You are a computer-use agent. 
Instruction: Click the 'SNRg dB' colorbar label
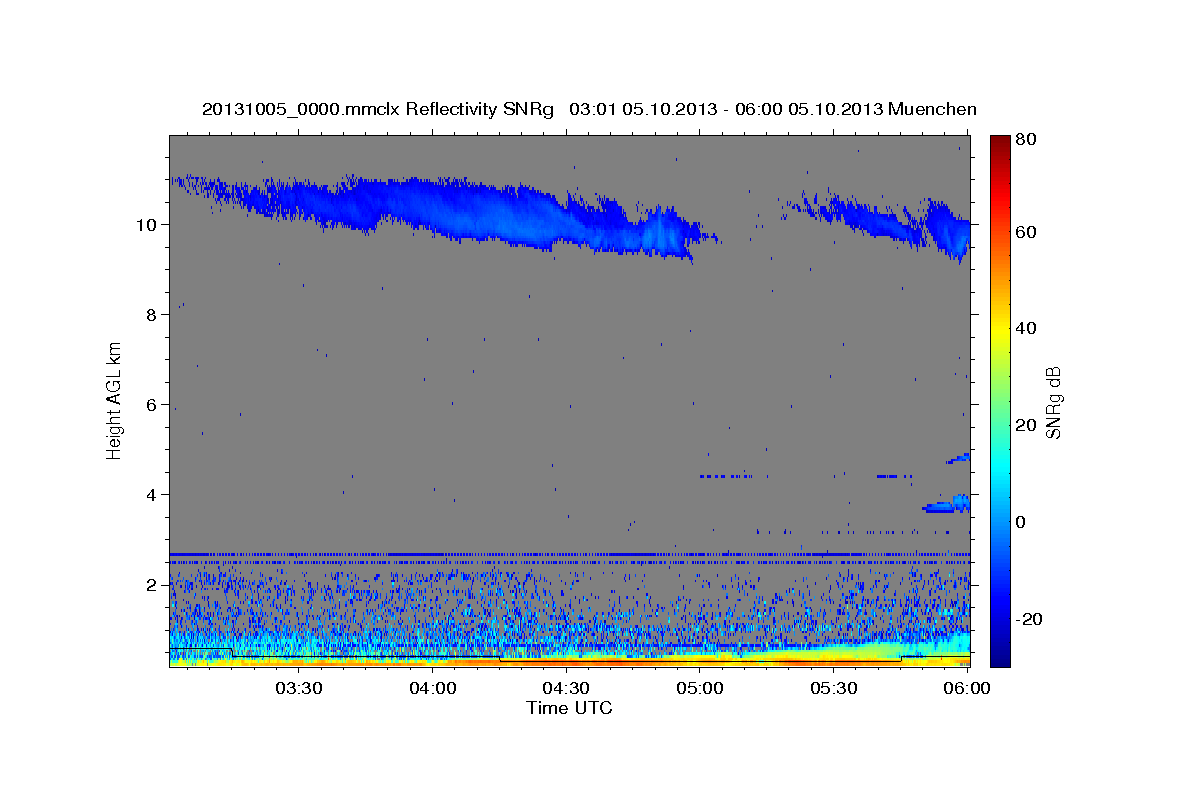pos(1053,402)
